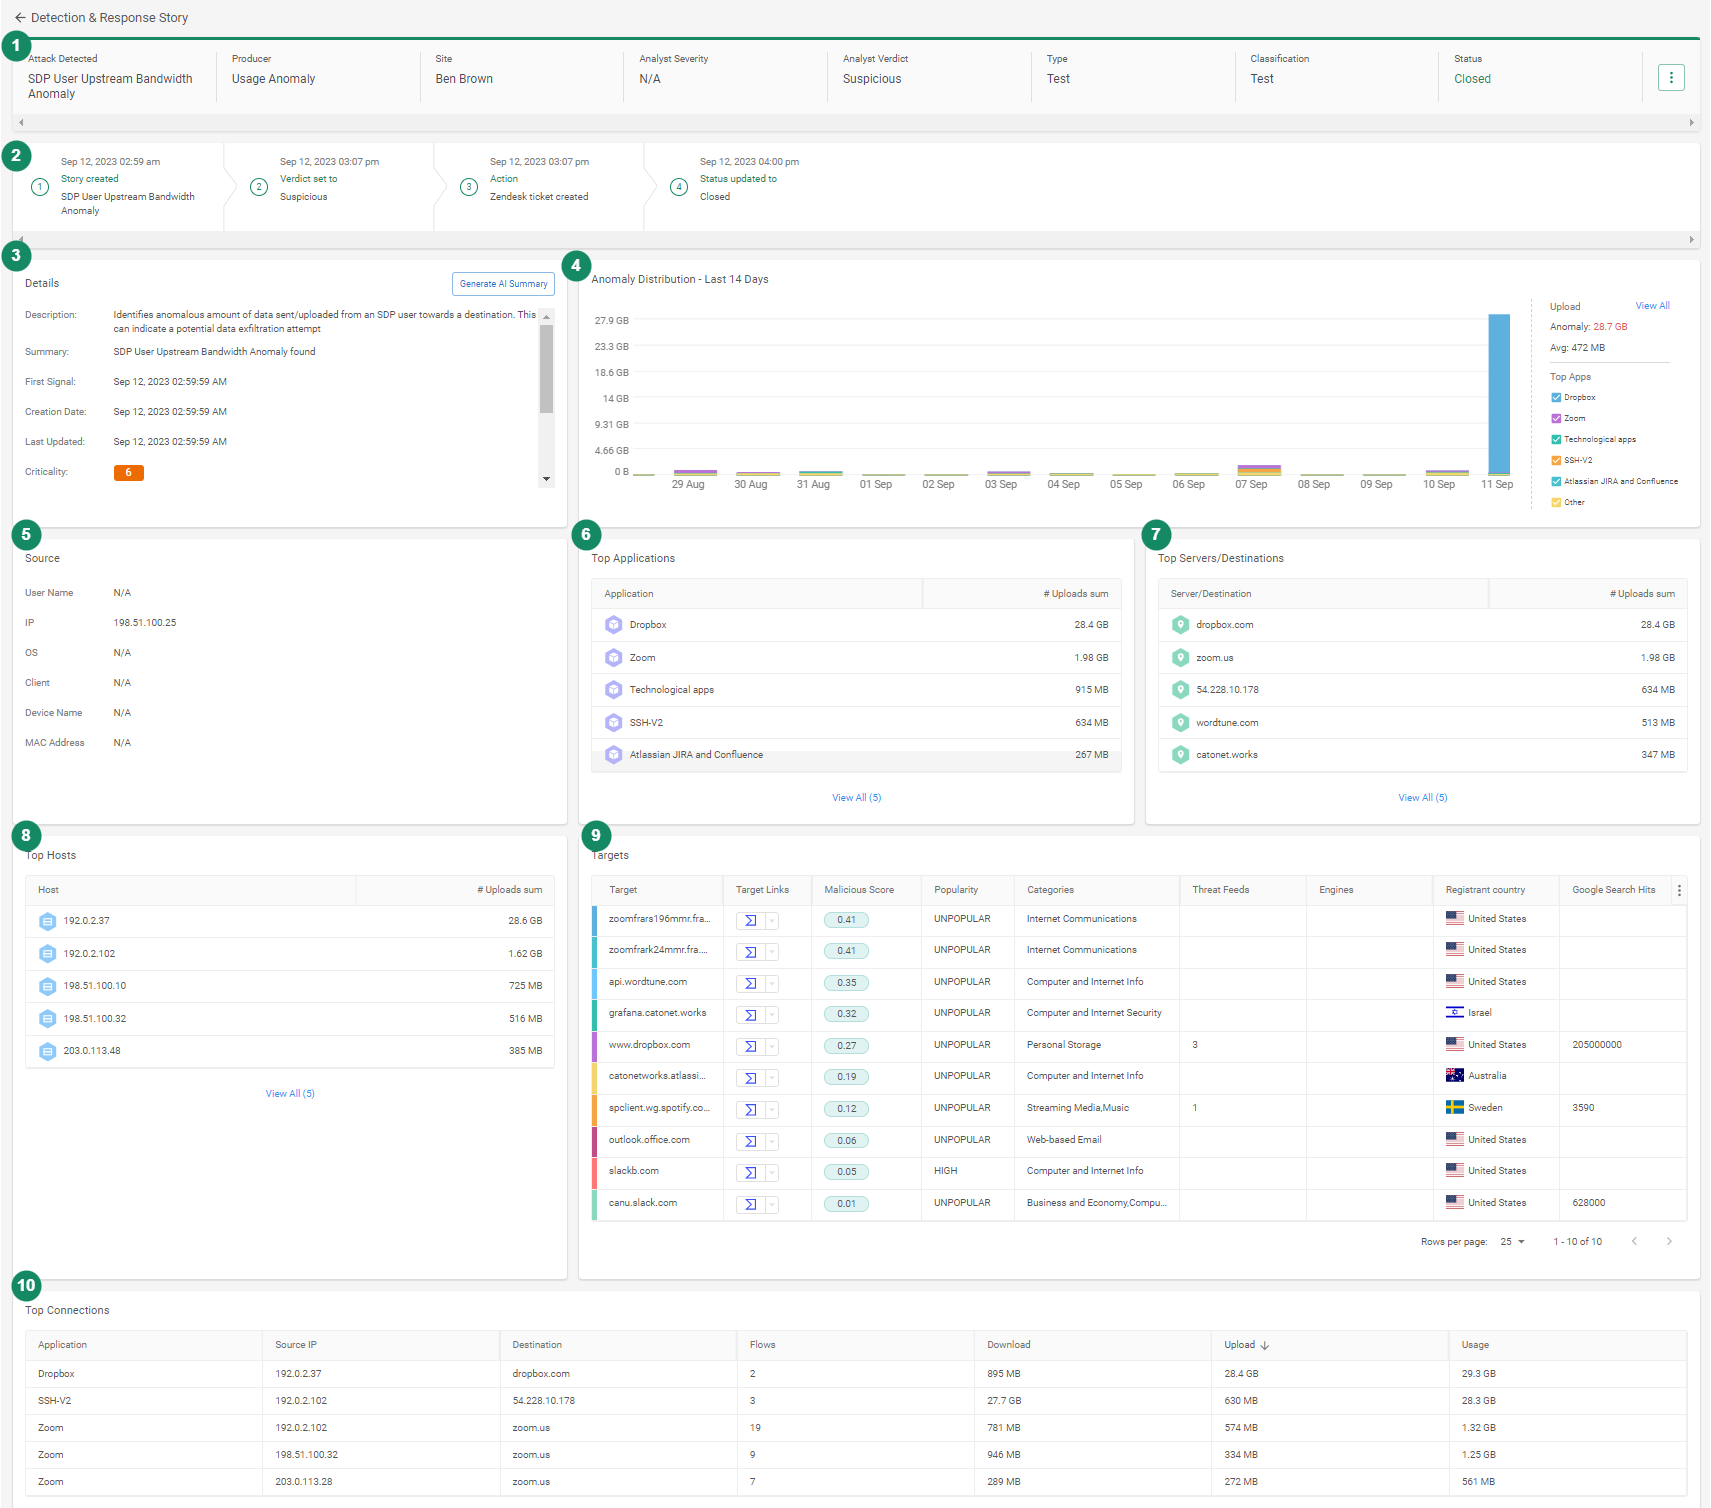The image size is (1711, 1508).
Task: Click the Generate AI Summary button
Action: [x=502, y=283]
